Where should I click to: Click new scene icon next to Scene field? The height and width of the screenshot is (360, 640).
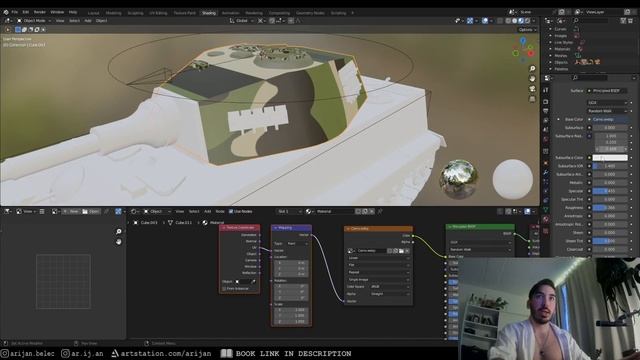coord(561,12)
